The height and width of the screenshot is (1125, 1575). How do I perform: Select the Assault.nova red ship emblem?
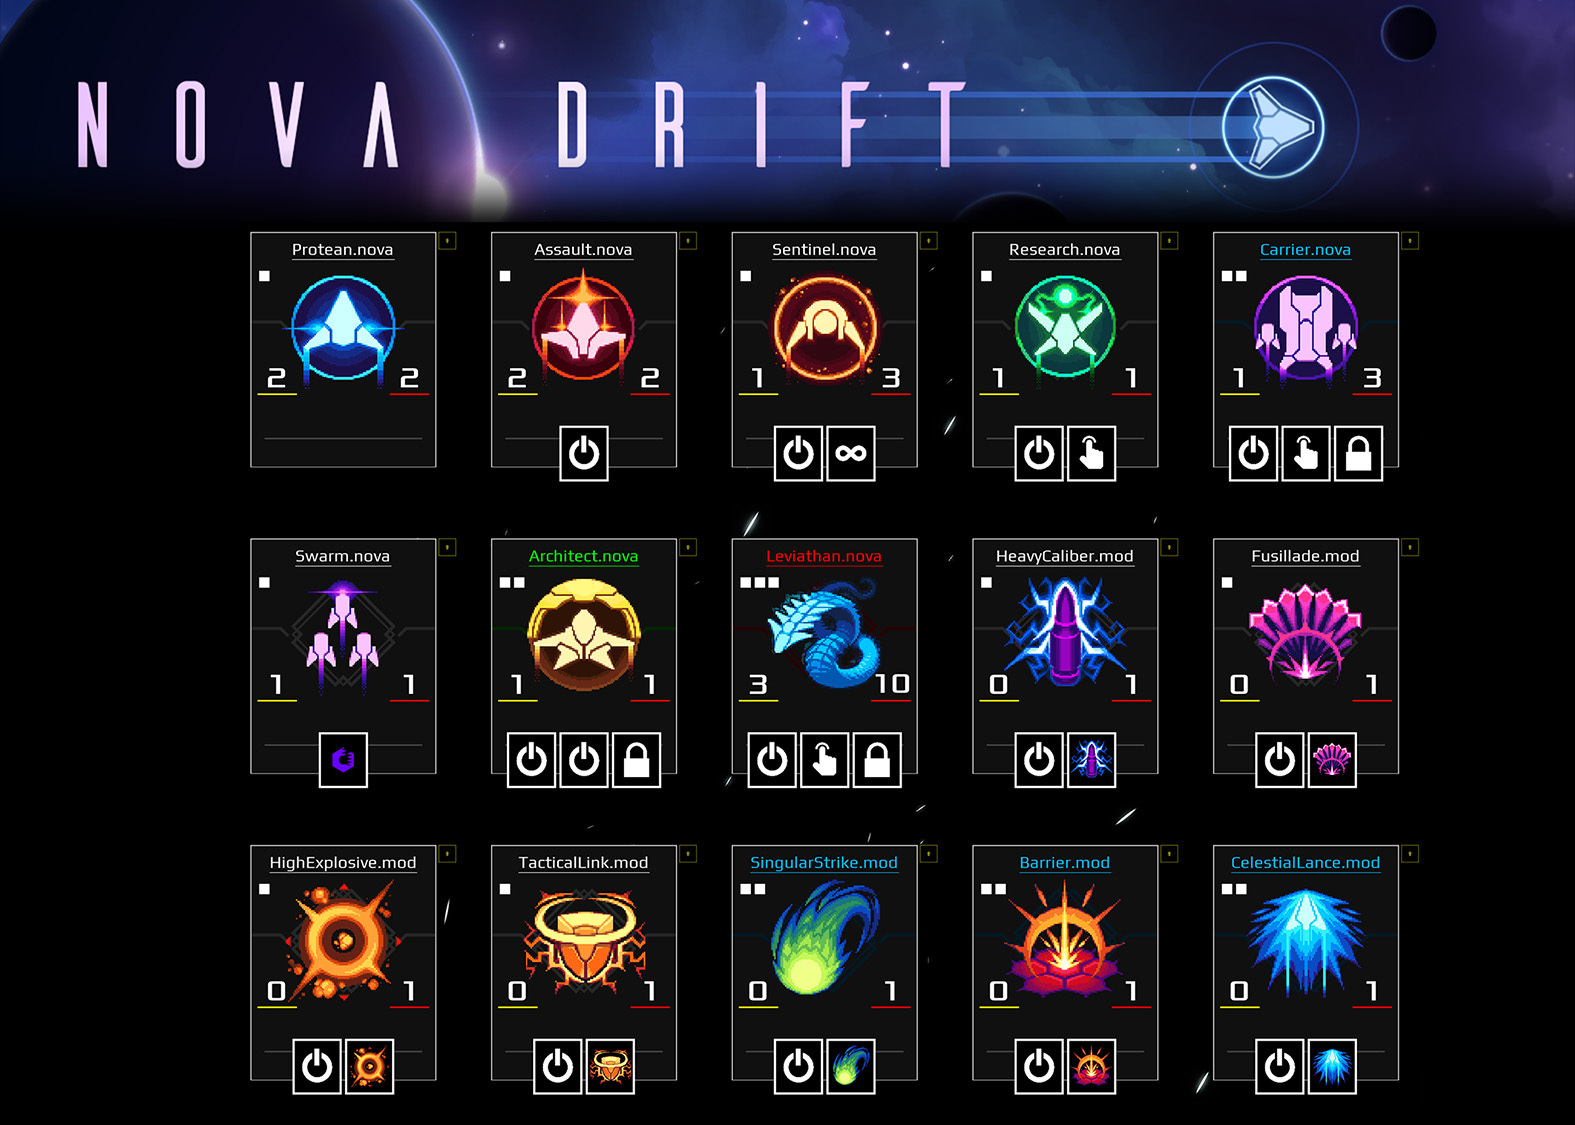[583, 328]
